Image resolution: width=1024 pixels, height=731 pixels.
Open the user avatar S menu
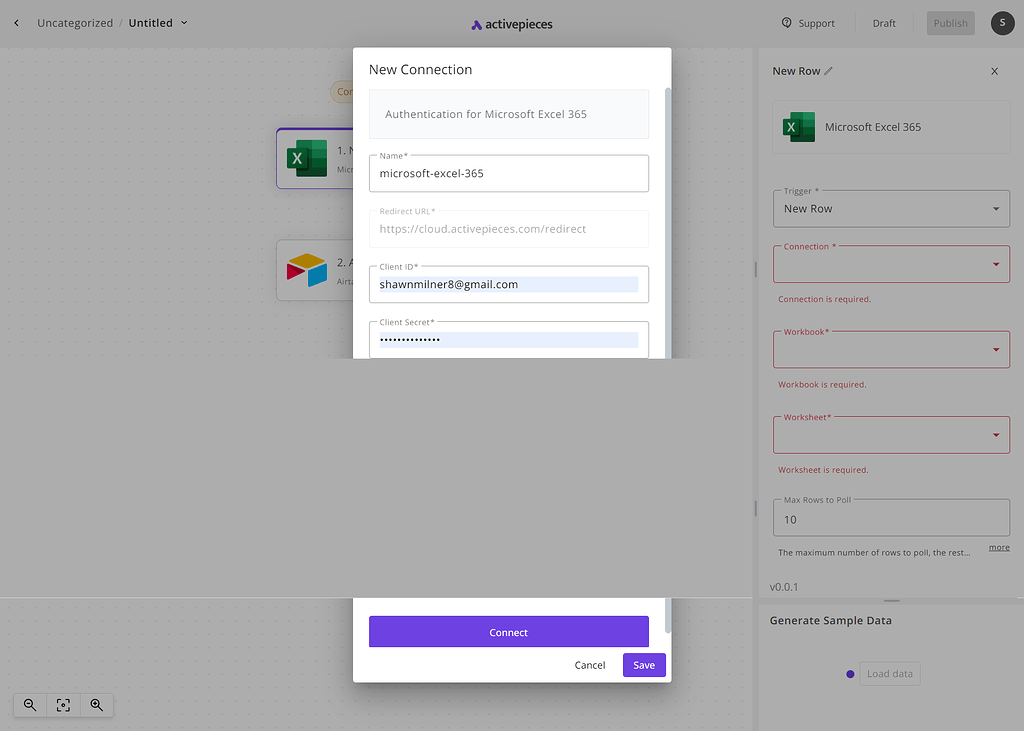[1002, 23]
